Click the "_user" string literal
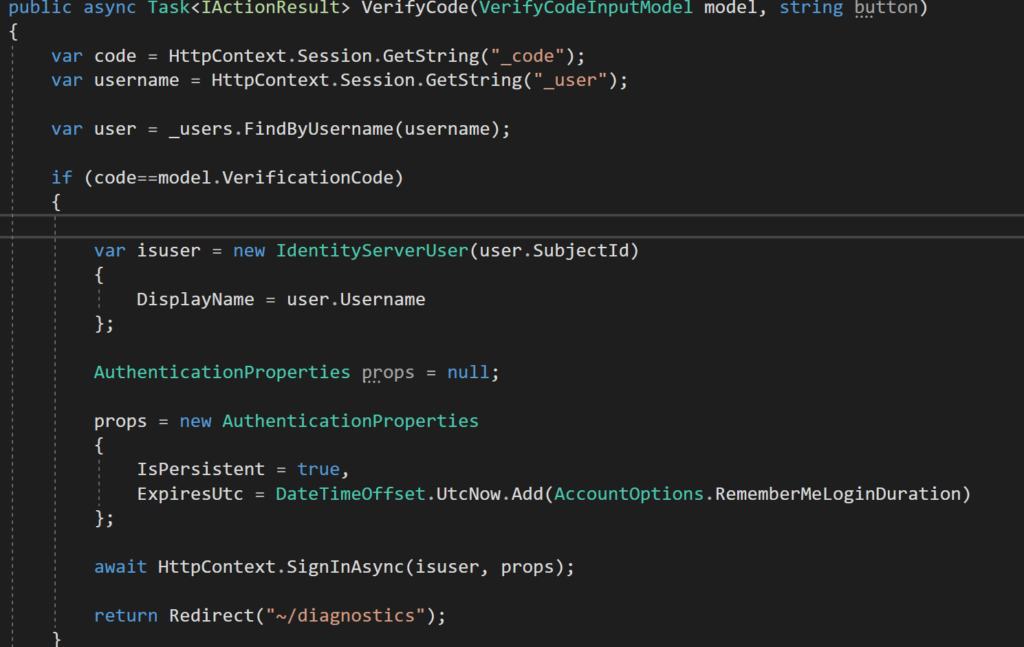Viewport: 1024px width, 647px height. (x=570, y=80)
